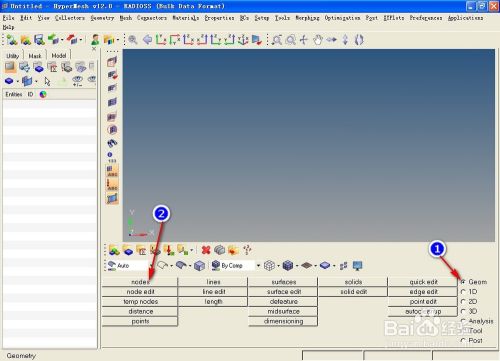
Task: Open the Materials menu
Action: [185, 18]
